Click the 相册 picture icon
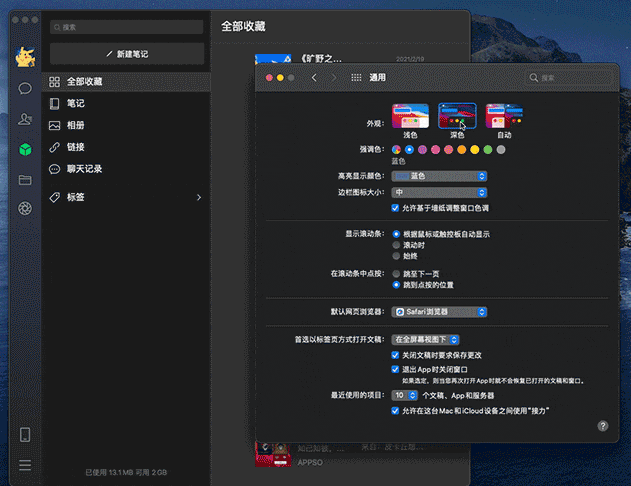The height and width of the screenshot is (486, 631). (x=54, y=125)
